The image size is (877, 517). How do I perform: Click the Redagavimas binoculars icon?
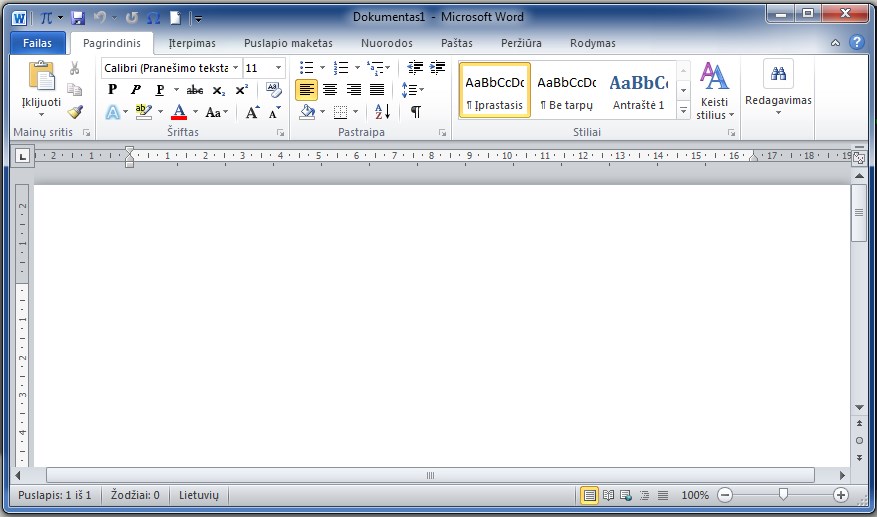778,73
